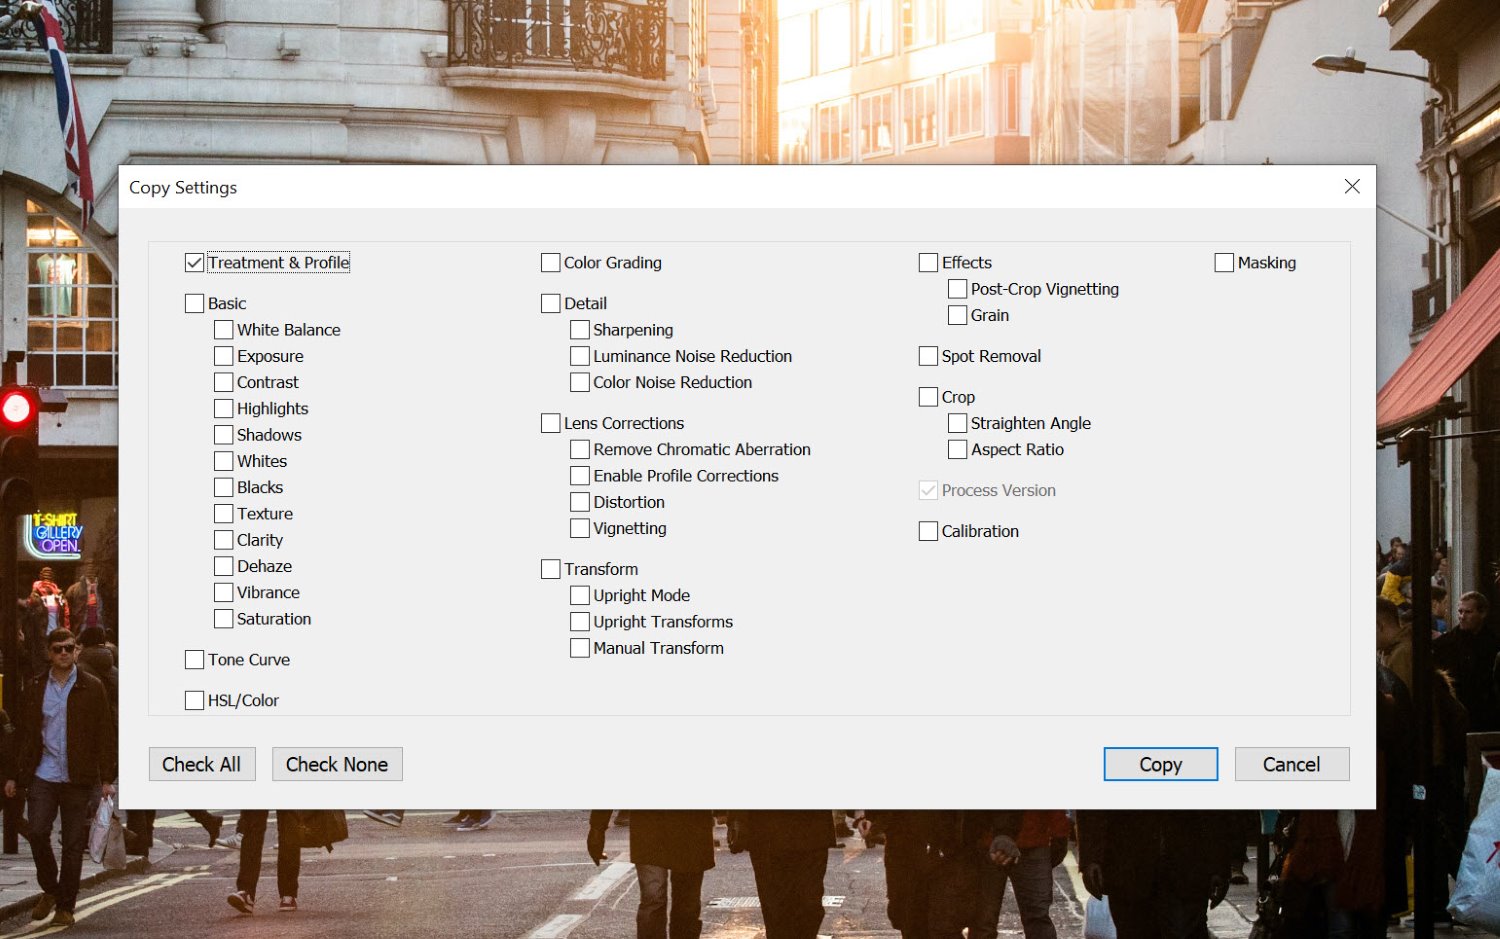The height and width of the screenshot is (939, 1500).
Task: Enable the Clarity checkbox
Action: pyautogui.click(x=223, y=539)
